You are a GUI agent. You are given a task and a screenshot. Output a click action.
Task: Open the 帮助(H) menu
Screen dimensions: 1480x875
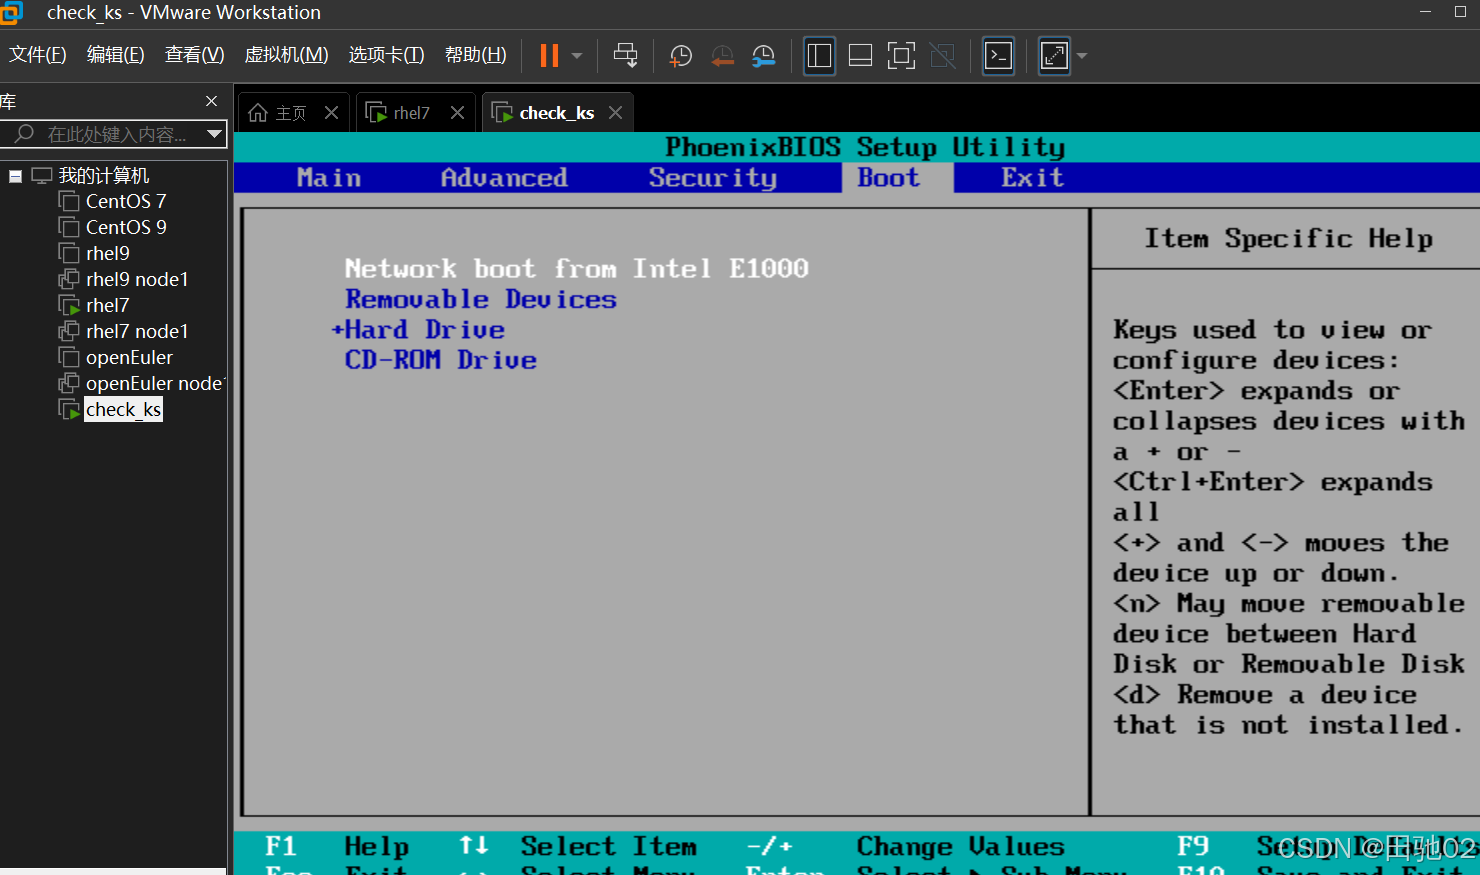coord(476,55)
